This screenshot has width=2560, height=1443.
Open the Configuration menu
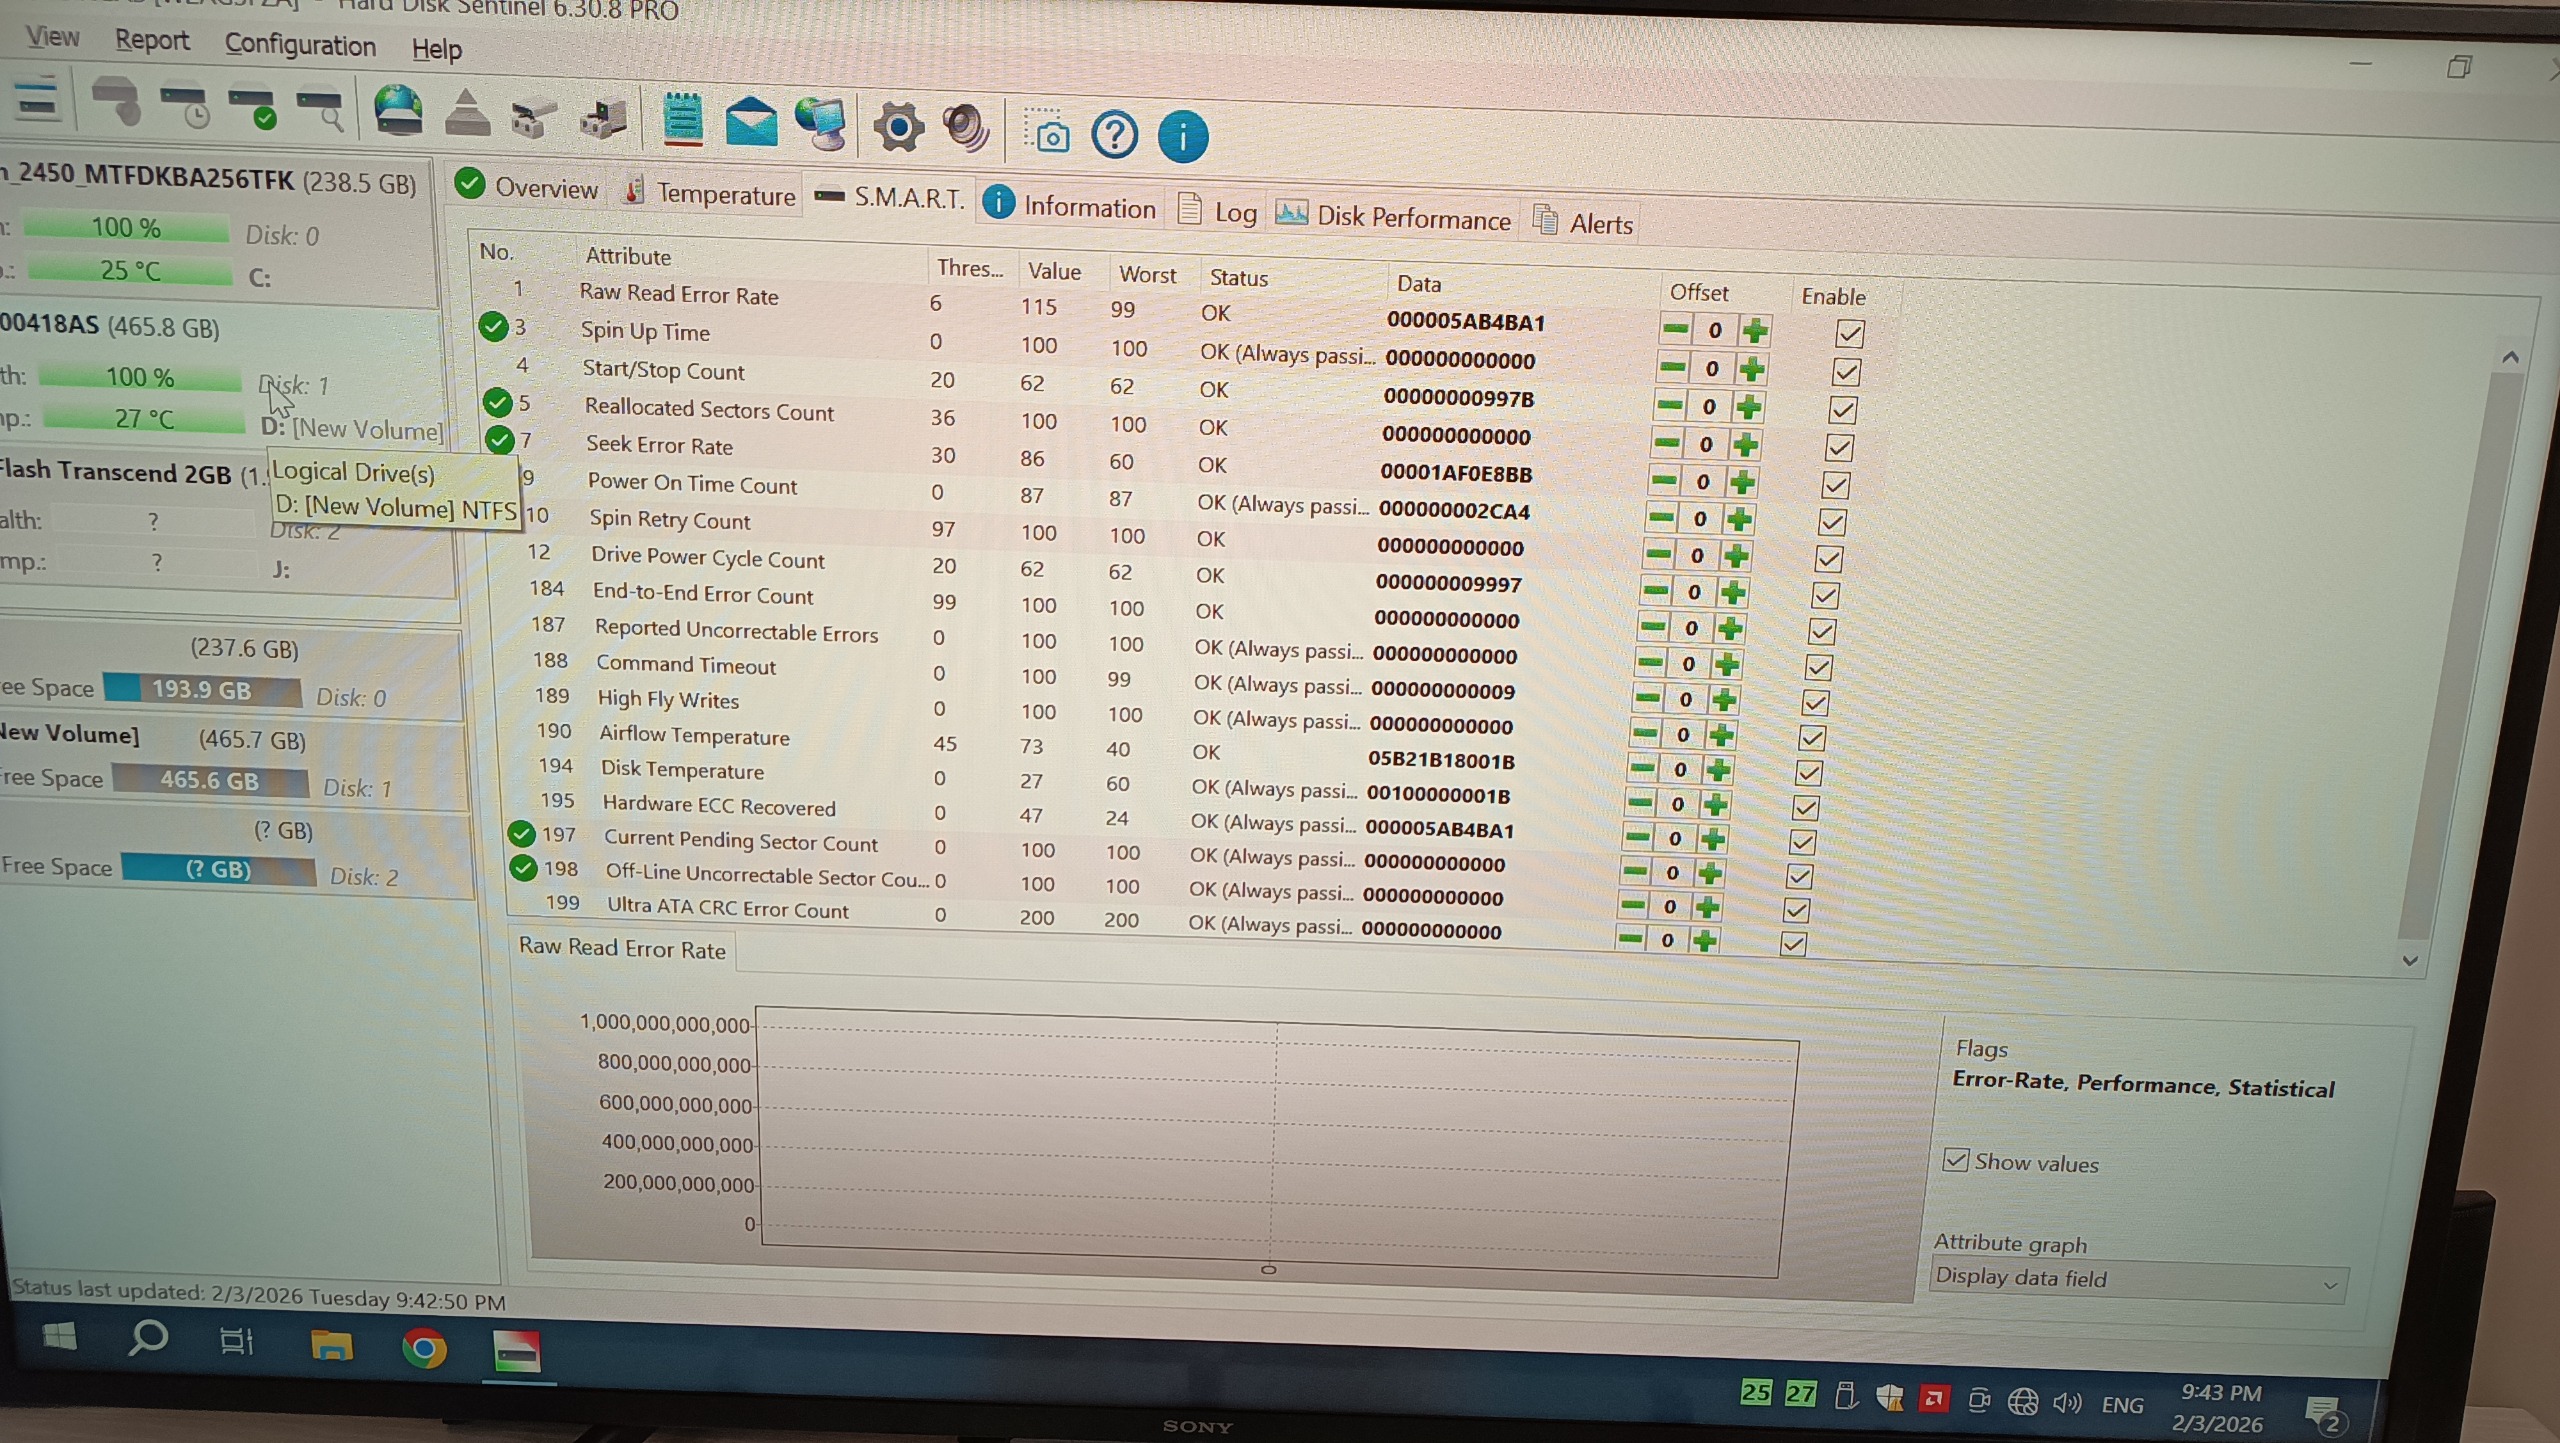300,46
